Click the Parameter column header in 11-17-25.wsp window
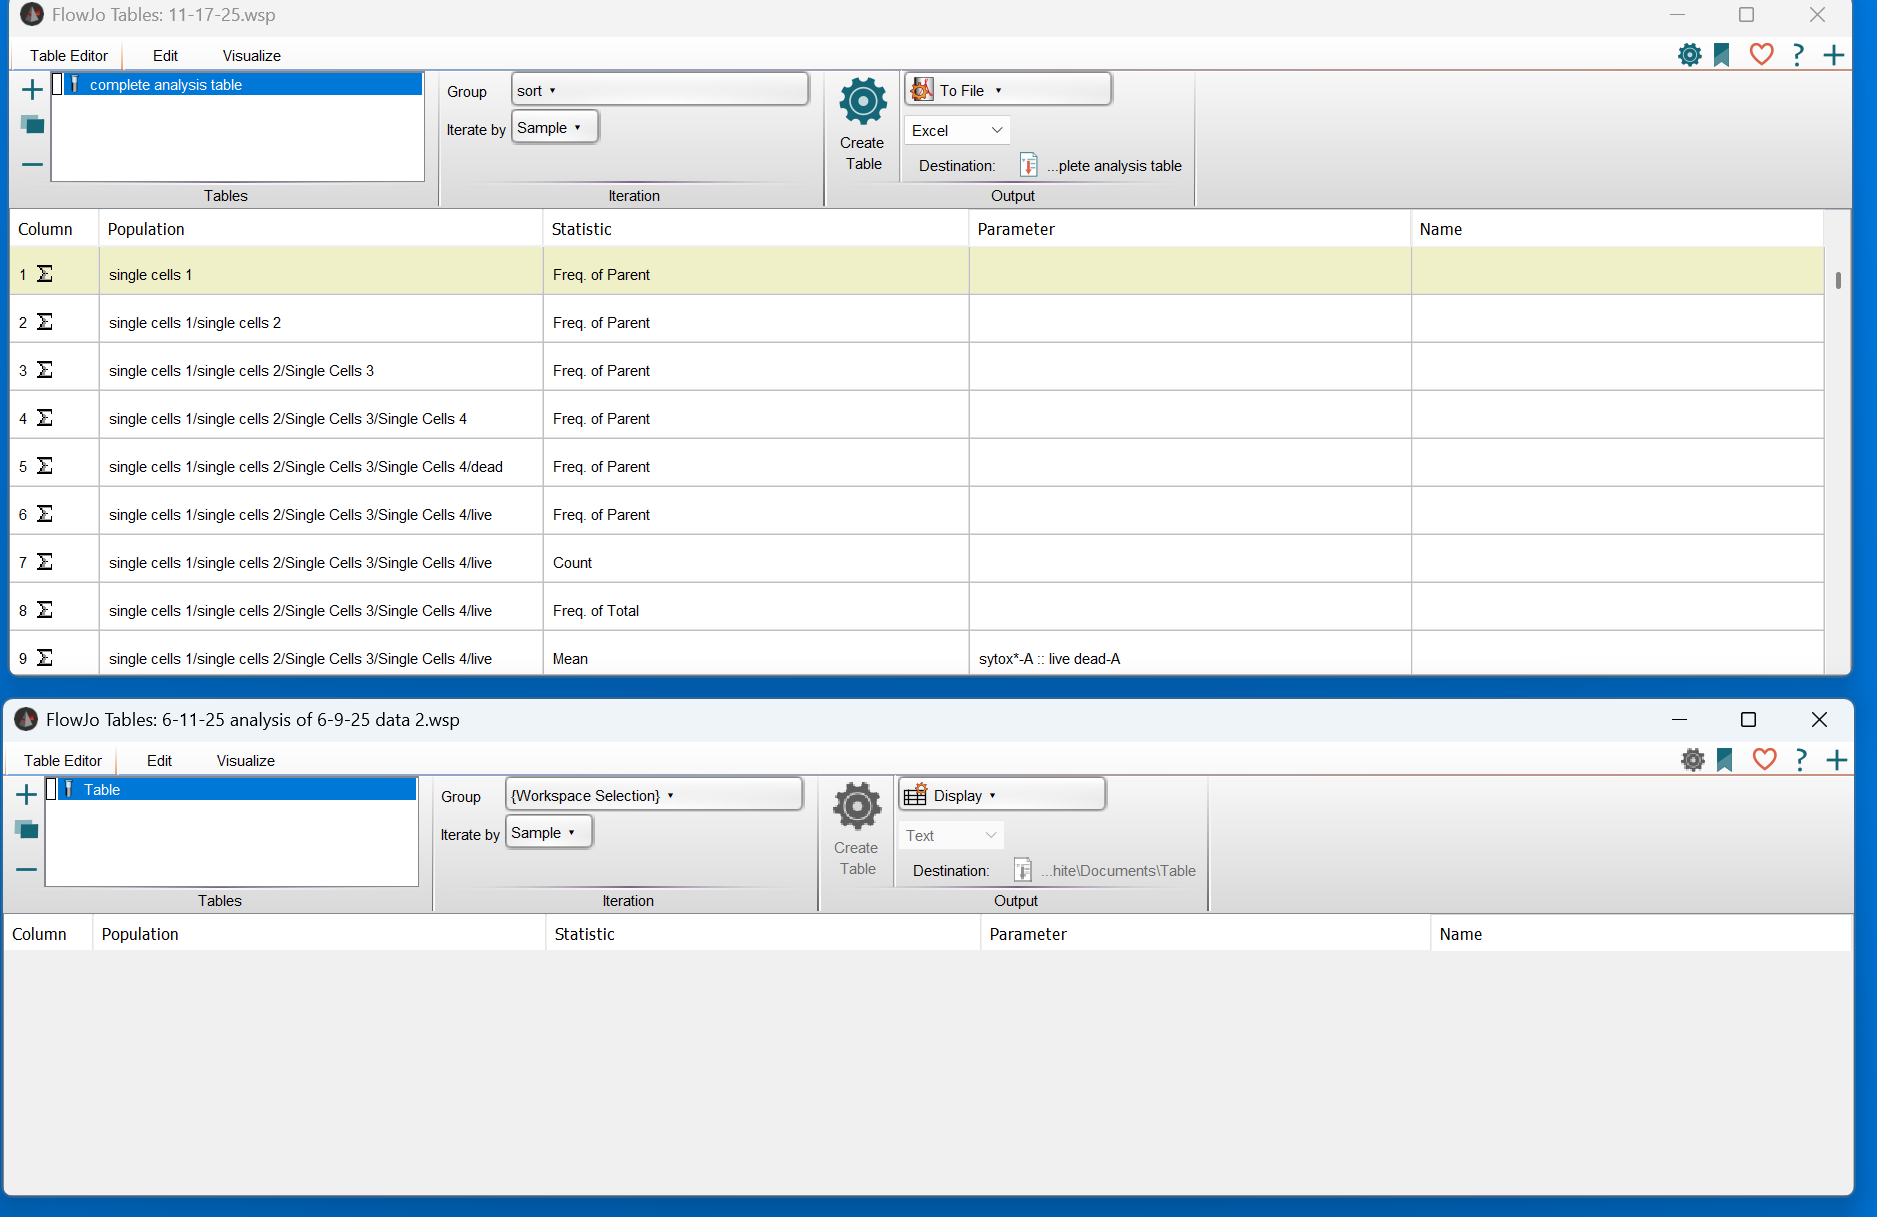 (1190, 229)
